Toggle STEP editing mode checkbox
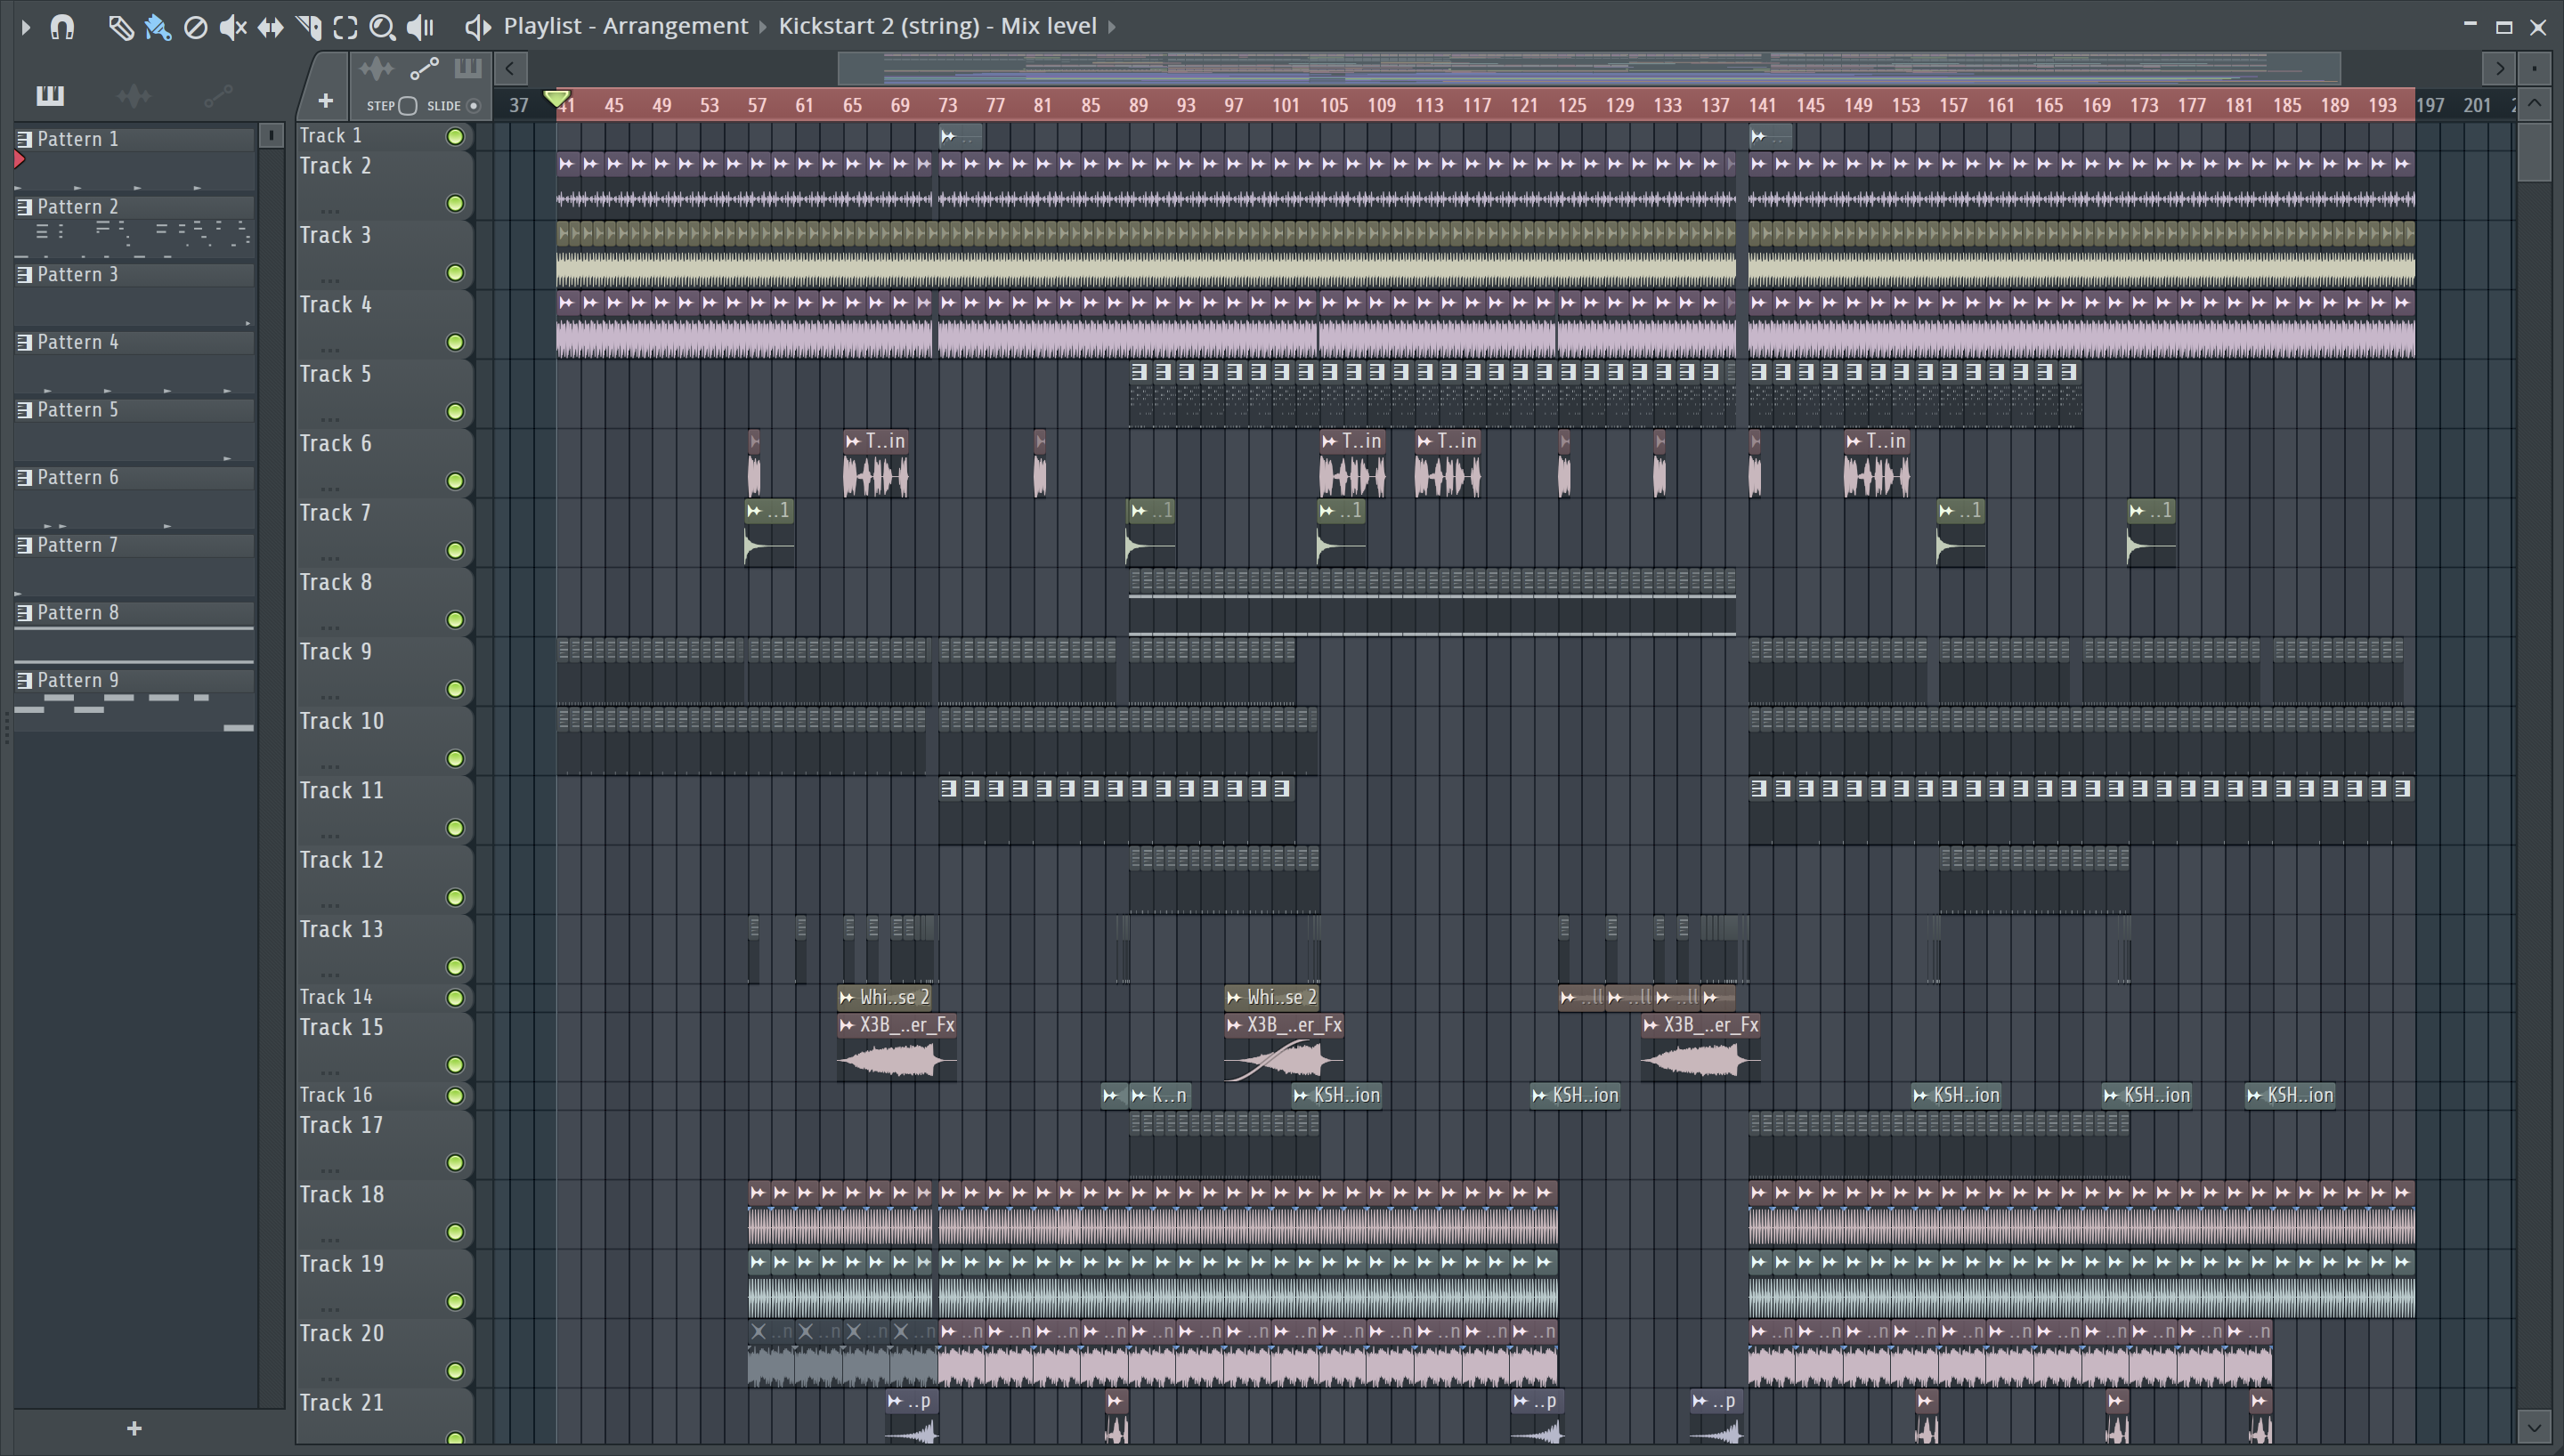Screen dimensions: 2564x1456 click(408, 106)
